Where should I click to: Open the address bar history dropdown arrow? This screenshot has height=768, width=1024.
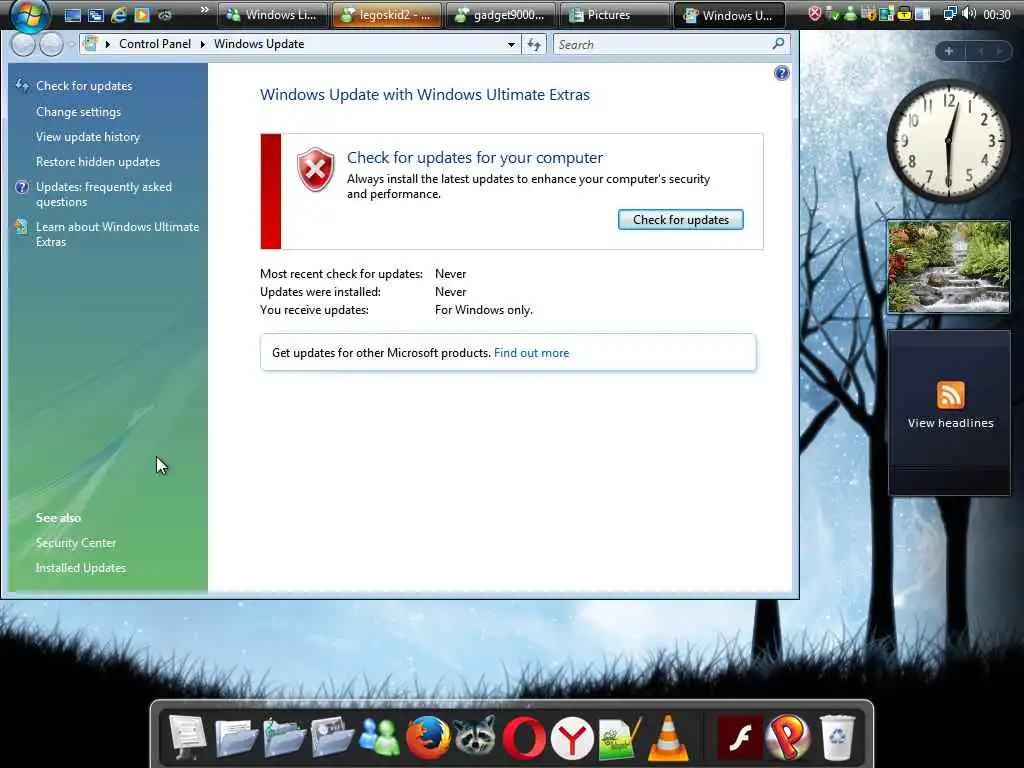(511, 44)
